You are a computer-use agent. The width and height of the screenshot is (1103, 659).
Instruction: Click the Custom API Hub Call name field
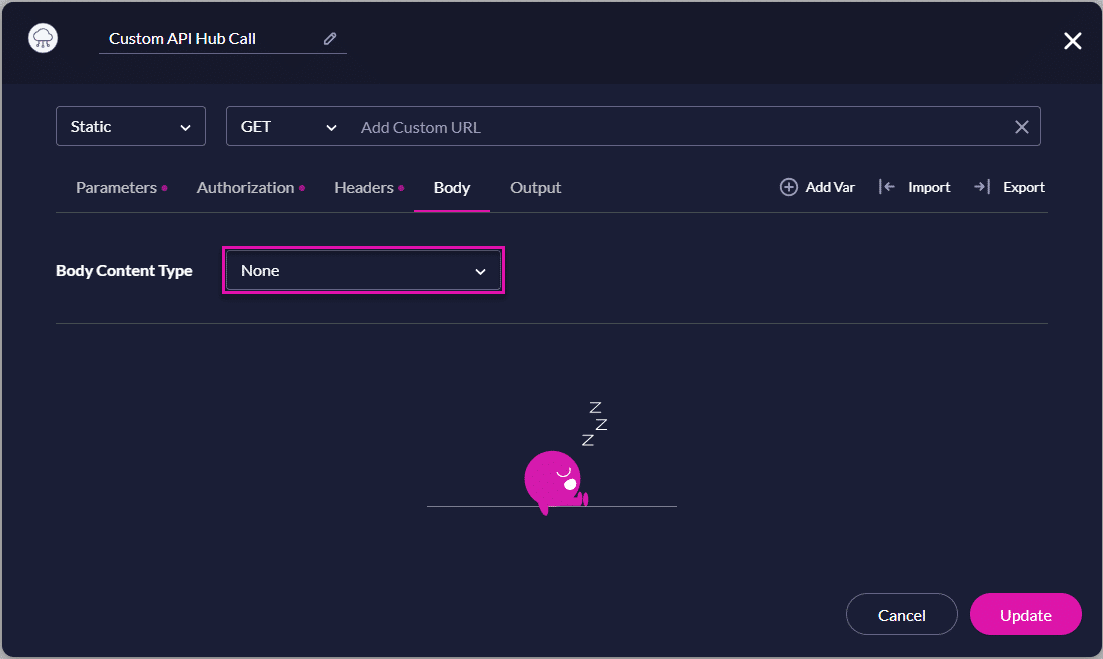click(x=210, y=39)
